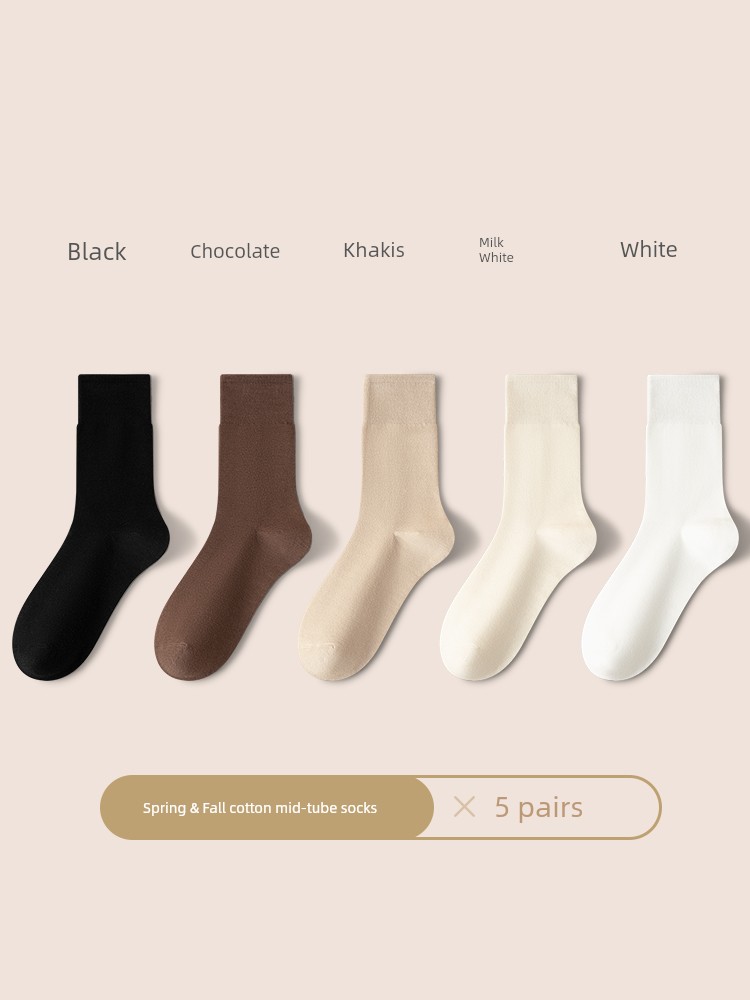The image size is (750, 1000).
Task: Select the chocolate brown sock
Action: (233, 527)
